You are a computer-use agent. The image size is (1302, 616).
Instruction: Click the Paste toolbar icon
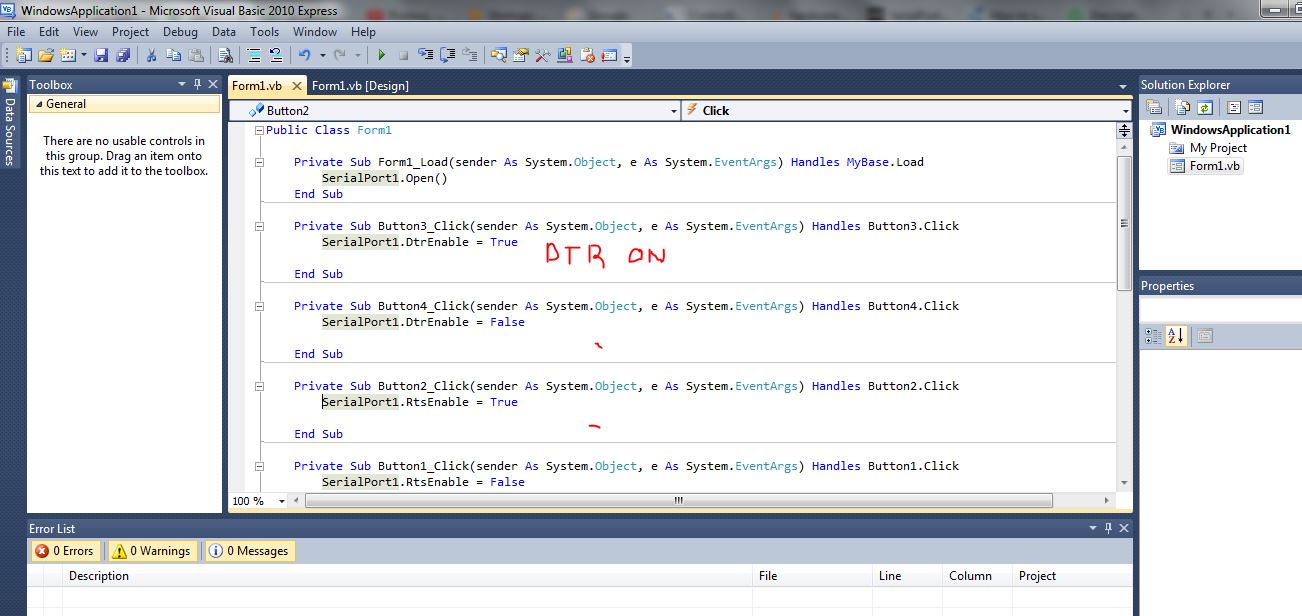click(x=197, y=56)
